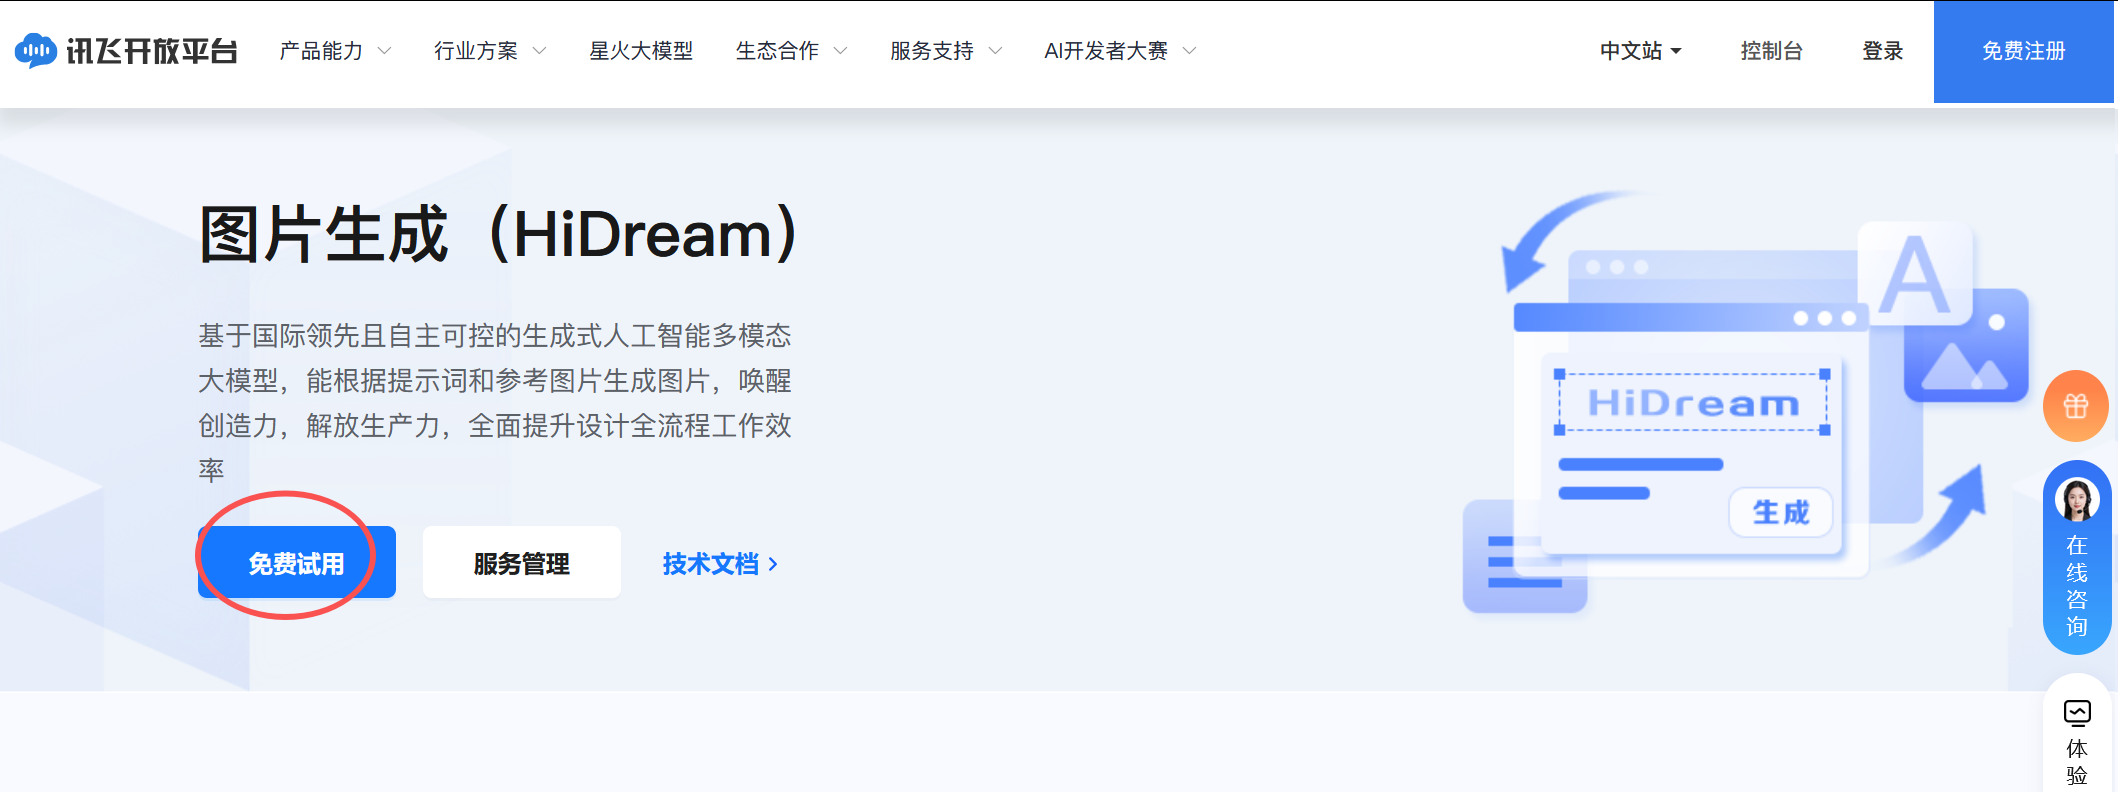The width and height of the screenshot is (2118, 792).
Task: Click the 免费试用 button
Action: click(297, 563)
